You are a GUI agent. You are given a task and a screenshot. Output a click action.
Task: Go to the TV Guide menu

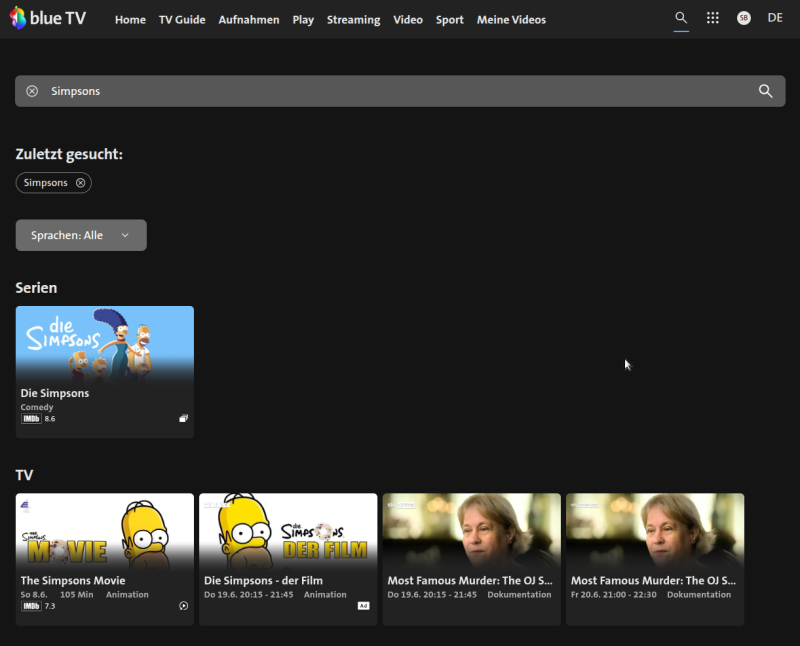pyautogui.click(x=182, y=20)
